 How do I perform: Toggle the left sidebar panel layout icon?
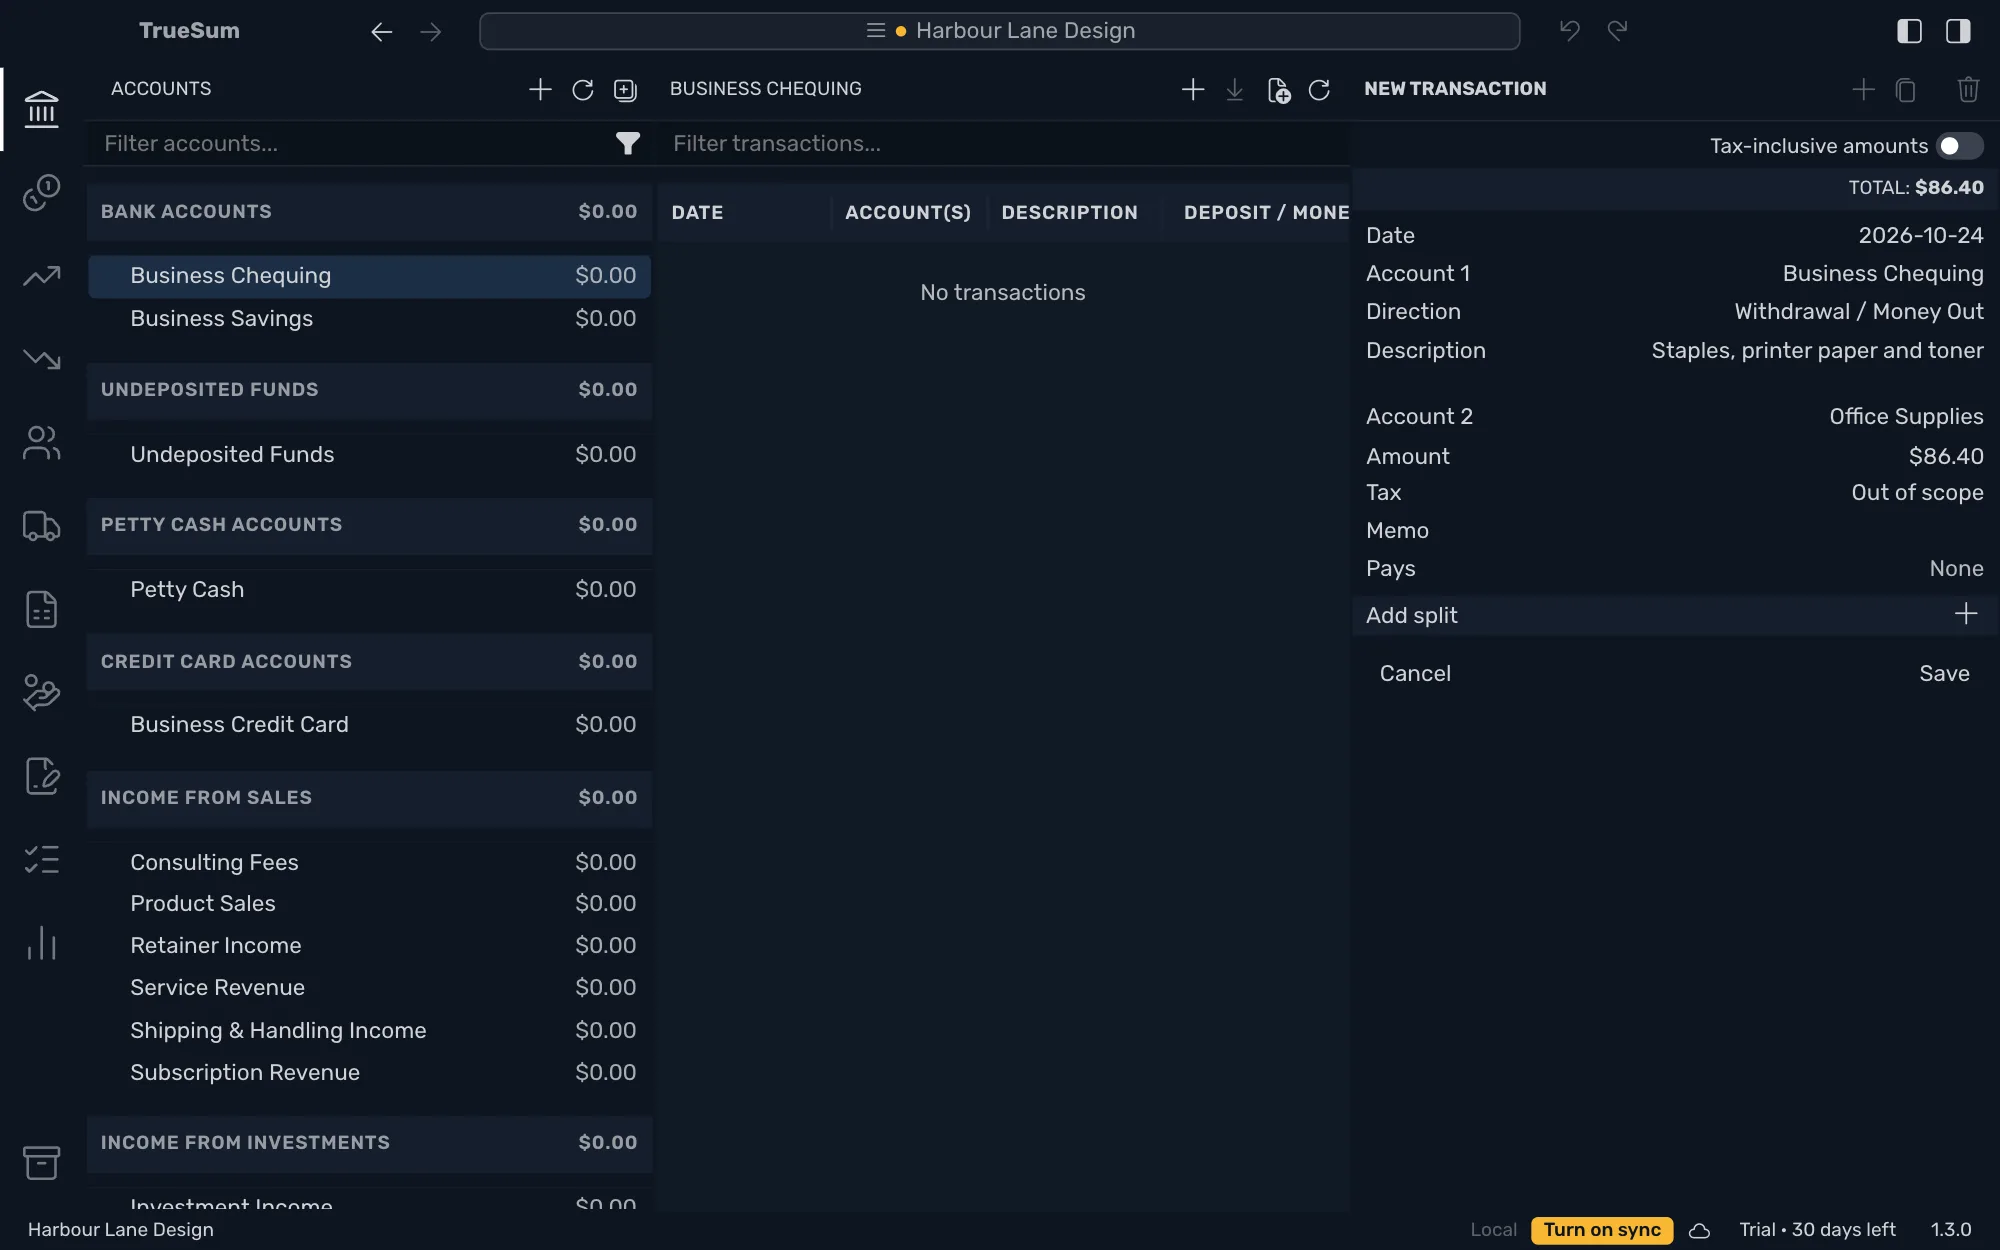coord(1909,31)
